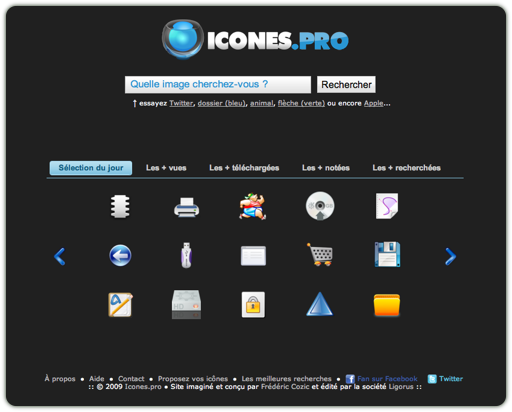
Task: Open the À propos footer link
Action: [60, 379]
